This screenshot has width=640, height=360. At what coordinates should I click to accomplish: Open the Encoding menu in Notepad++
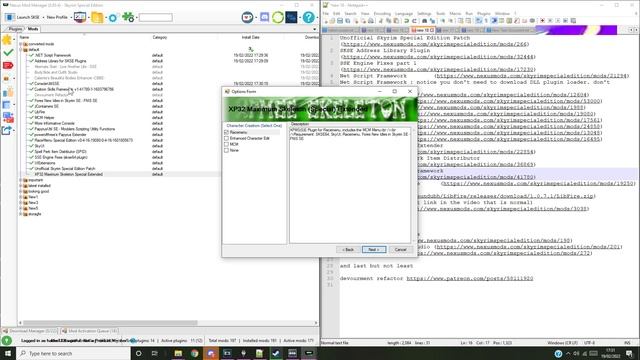point(382,13)
